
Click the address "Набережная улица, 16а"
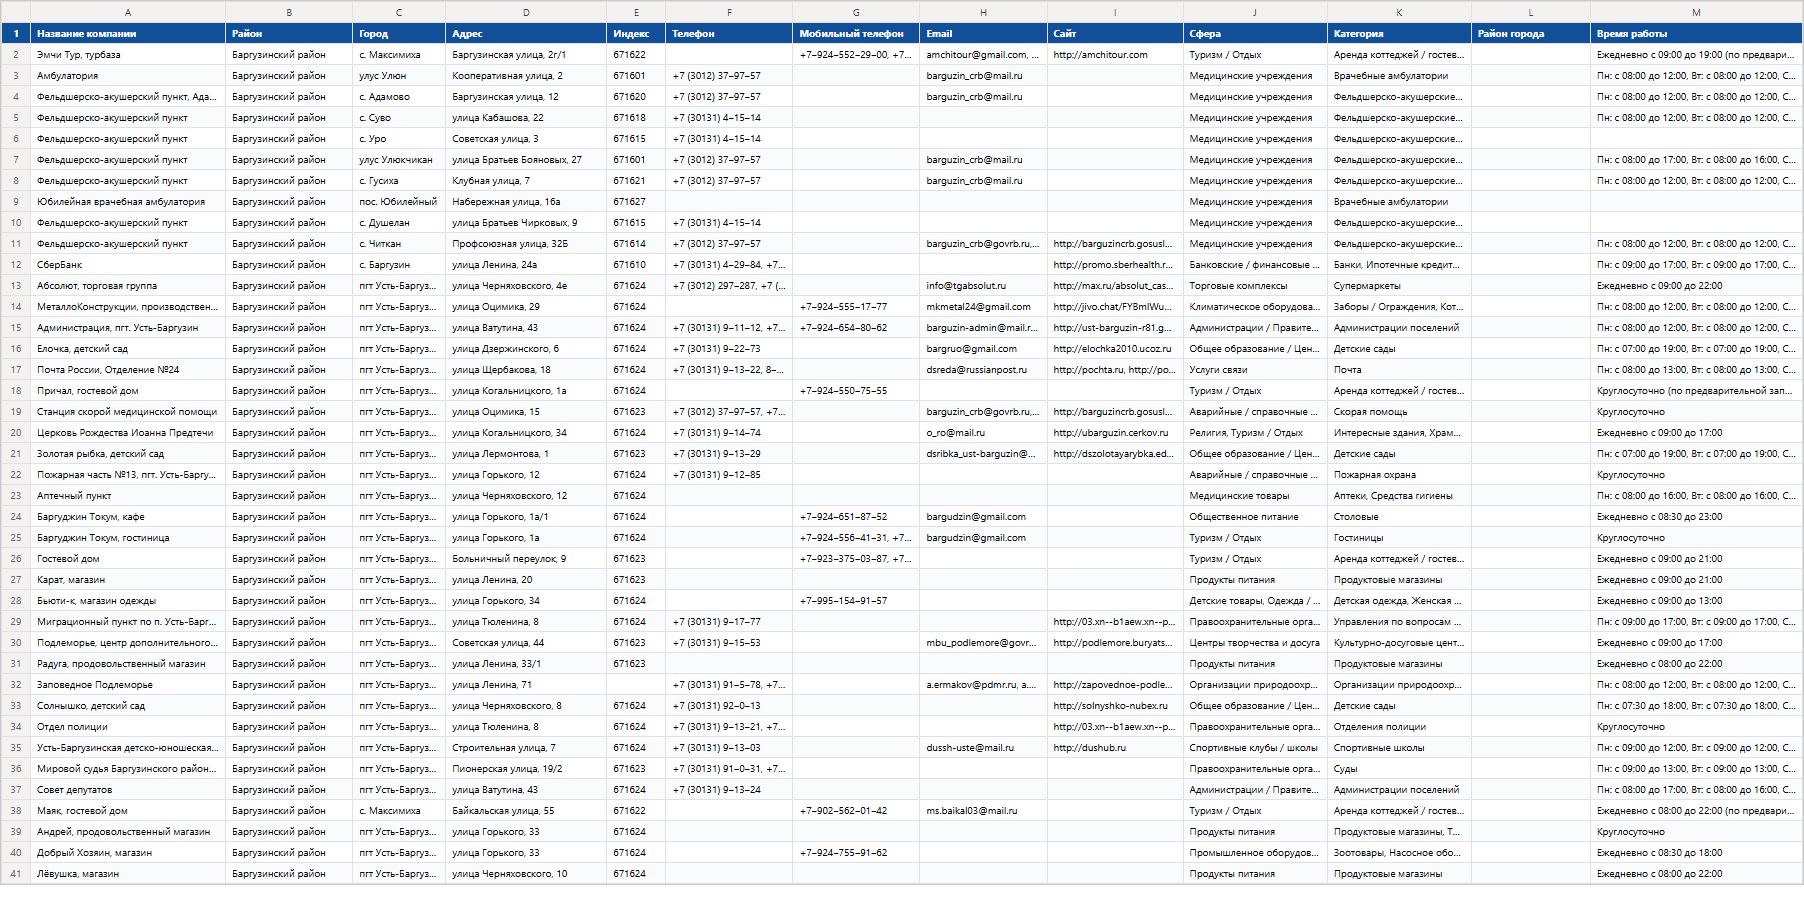(526, 202)
